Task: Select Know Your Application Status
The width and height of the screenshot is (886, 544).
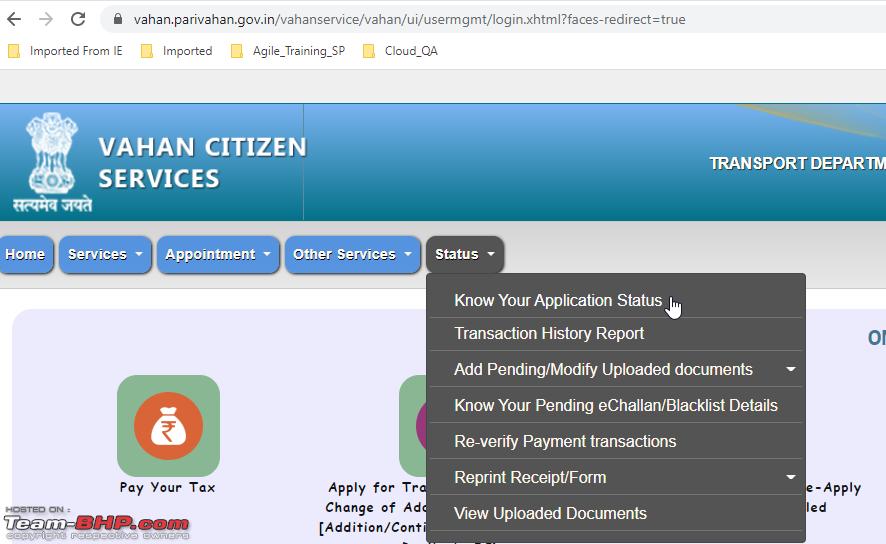Action: point(616,301)
